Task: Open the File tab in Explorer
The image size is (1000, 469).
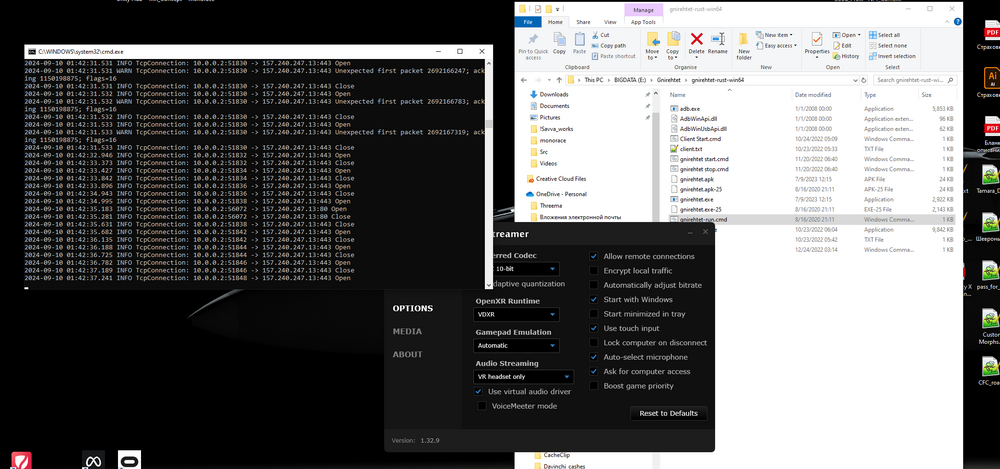Action: (528, 22)
